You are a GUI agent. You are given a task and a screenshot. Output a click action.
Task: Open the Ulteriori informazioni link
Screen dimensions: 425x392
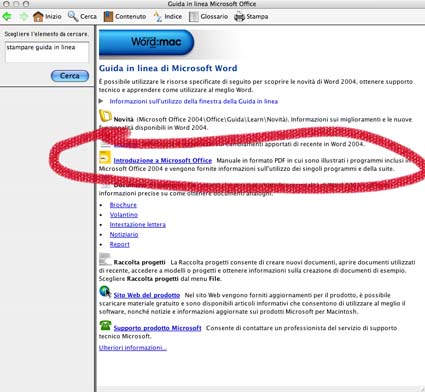133,348
